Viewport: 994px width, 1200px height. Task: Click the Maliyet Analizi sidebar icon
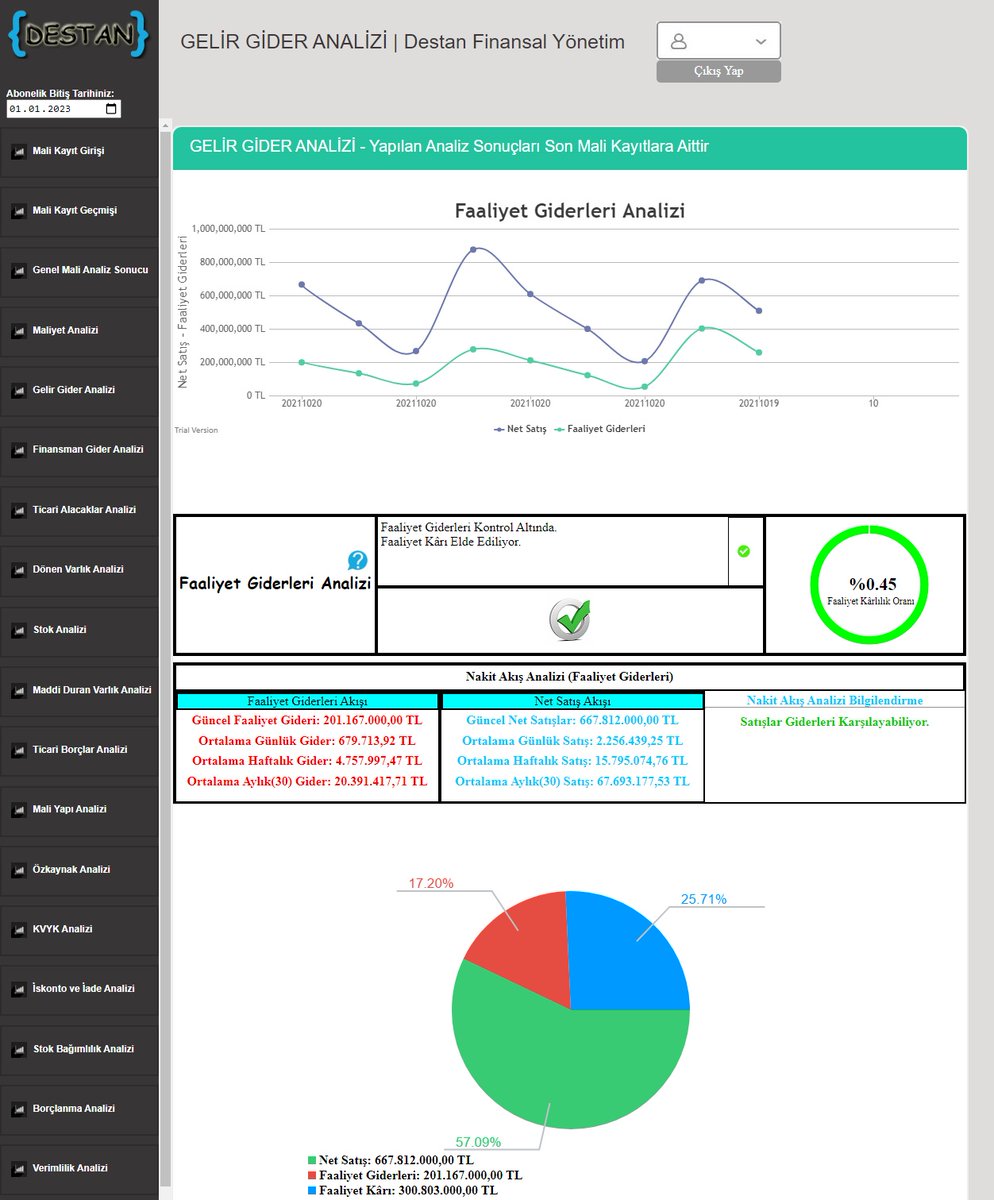(x=17, y=331)
